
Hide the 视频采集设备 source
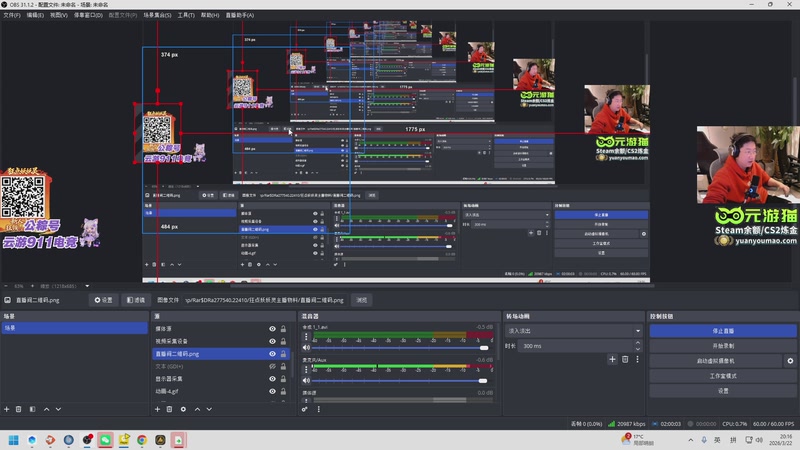(x=272, y=341)
